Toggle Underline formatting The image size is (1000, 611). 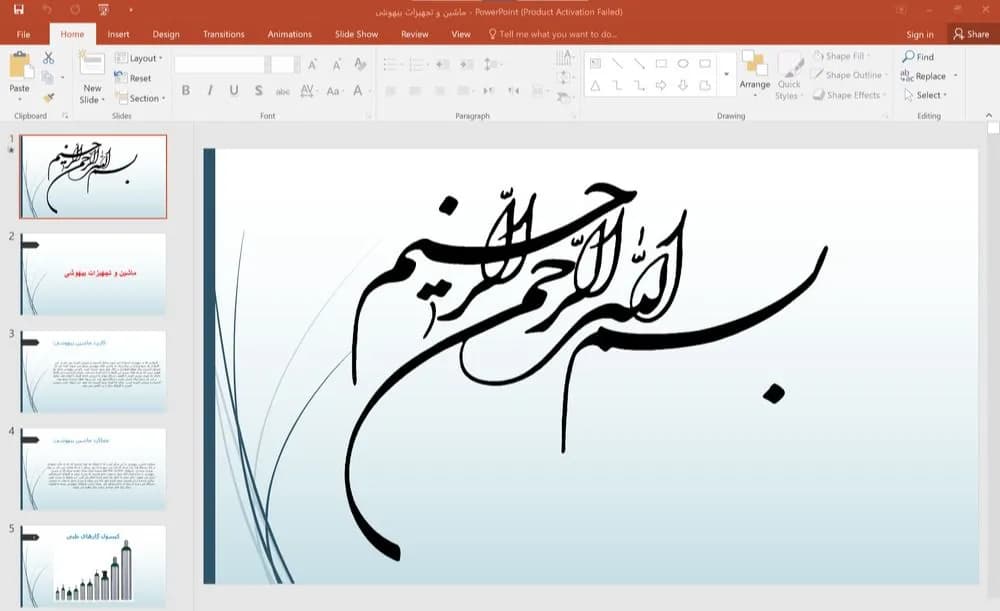233,91
